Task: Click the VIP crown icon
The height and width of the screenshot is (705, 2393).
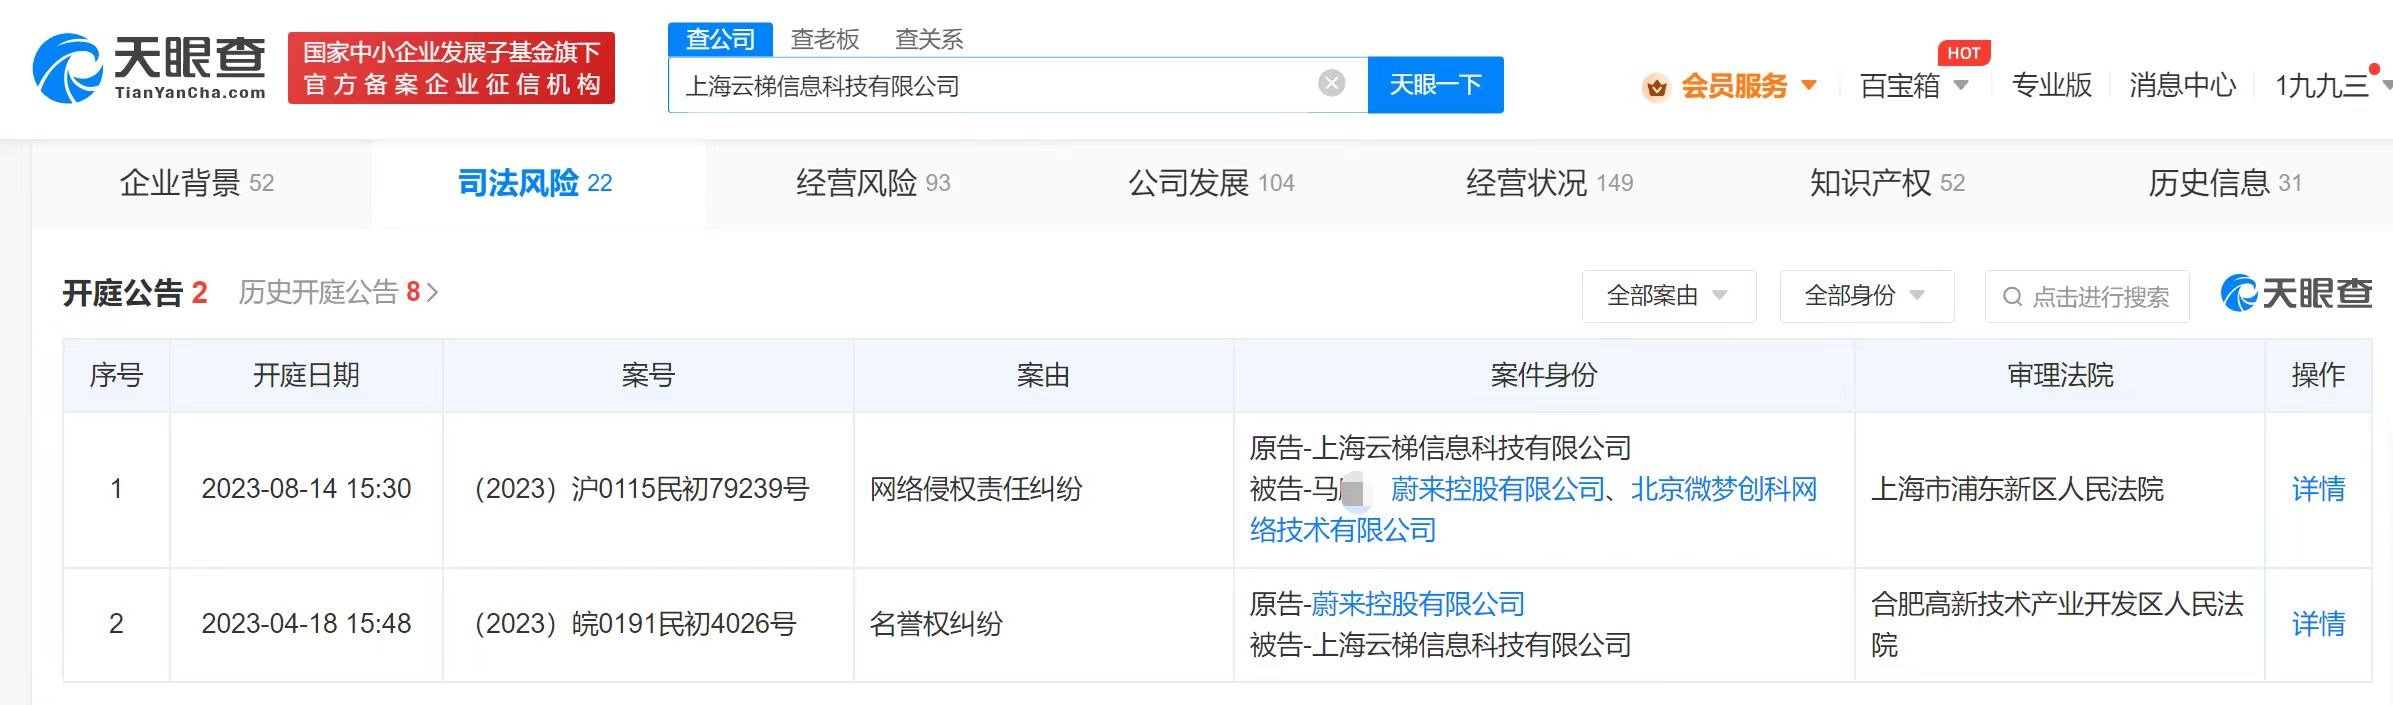Action: 1656,88
